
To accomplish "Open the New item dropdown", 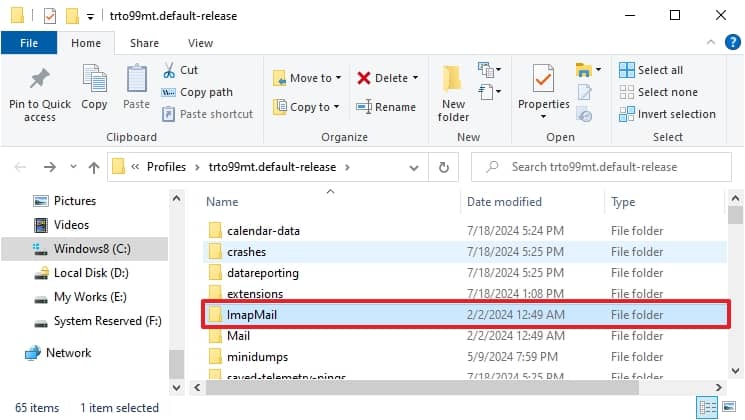I will [x=489, y=70].
